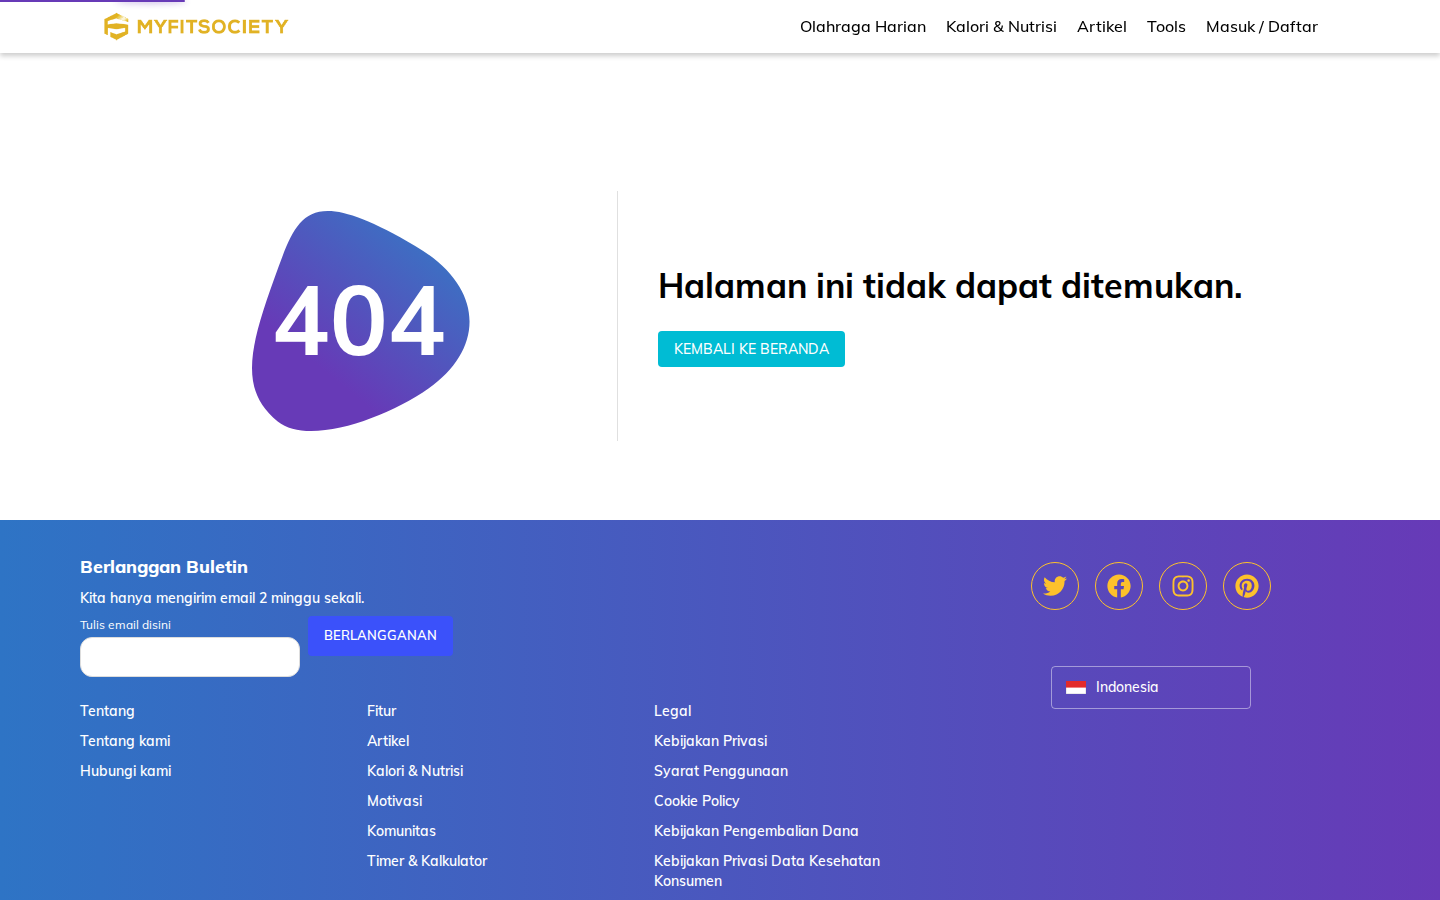Go to Artikel in top navigation
Screen dimensions: 1440x900
pyautogui.click(x=1102, y=27)
